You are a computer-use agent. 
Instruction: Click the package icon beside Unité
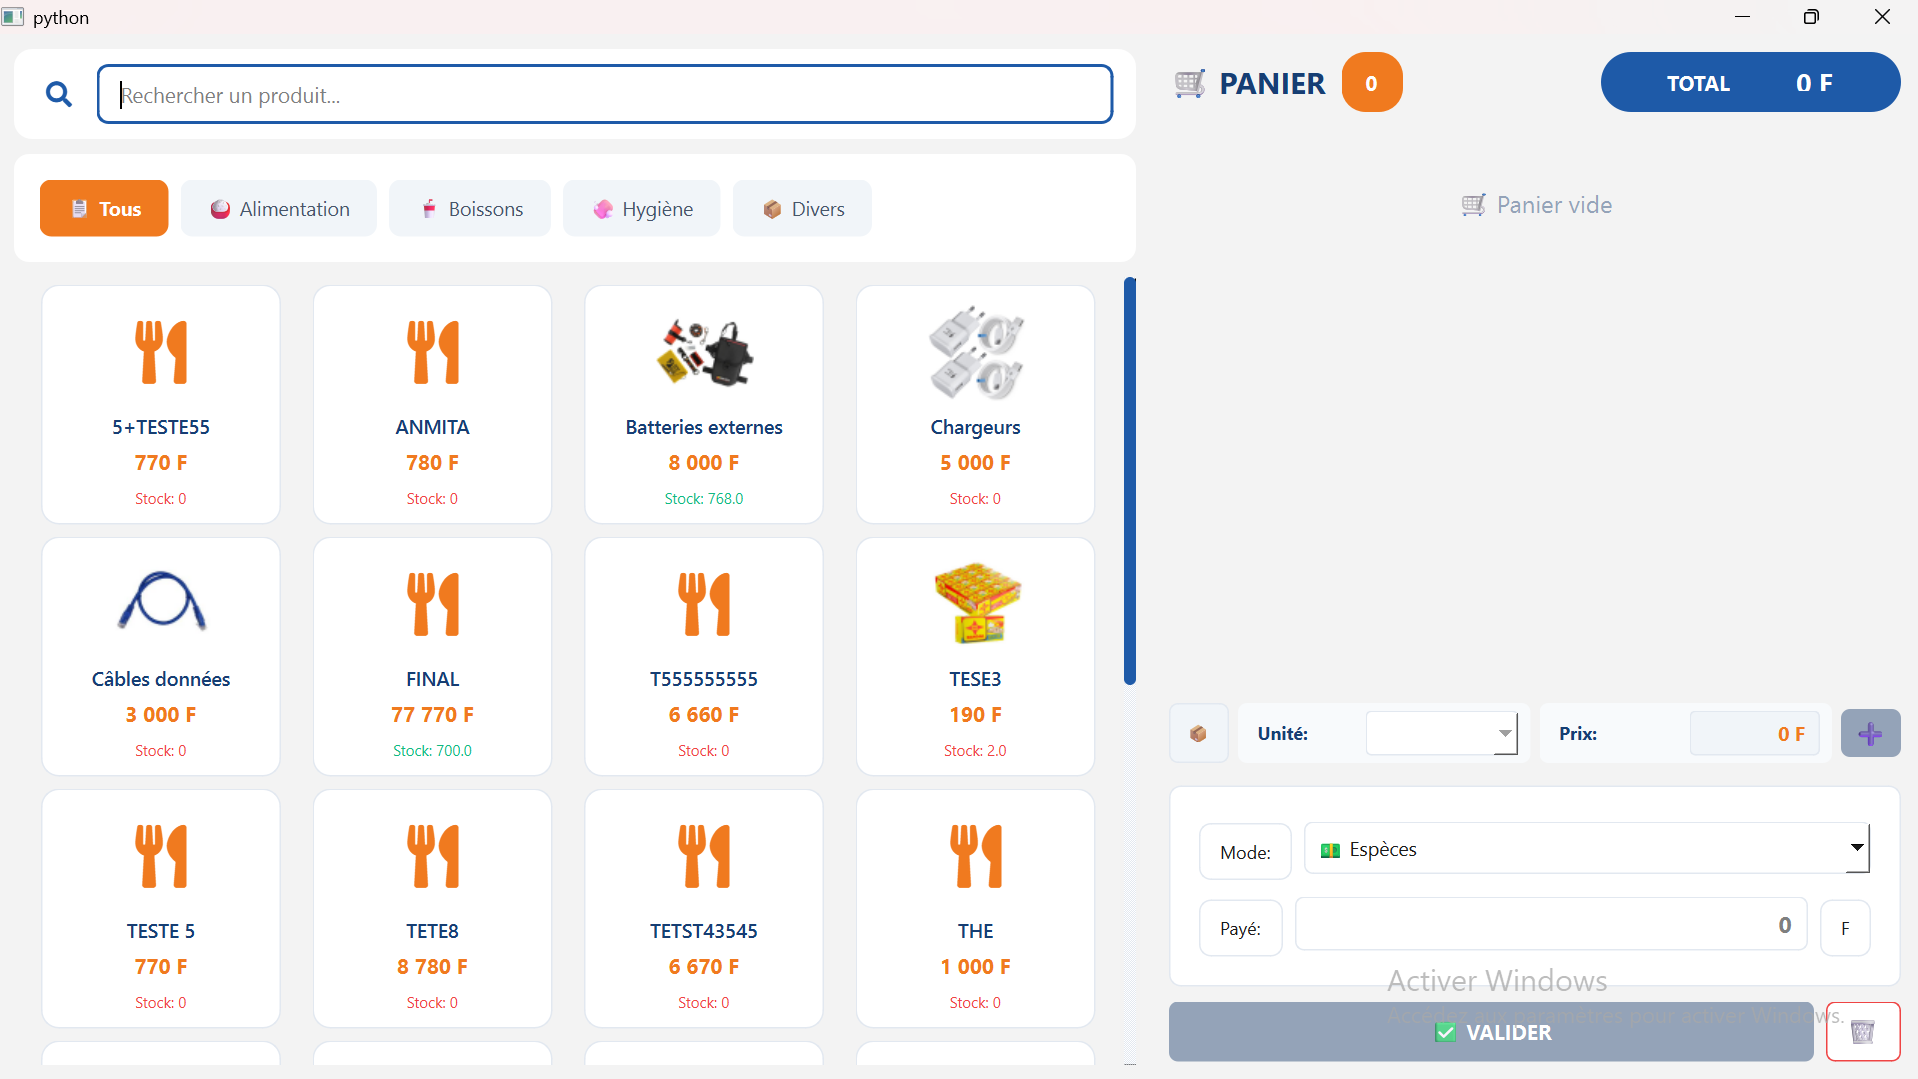coord(1198,734)
